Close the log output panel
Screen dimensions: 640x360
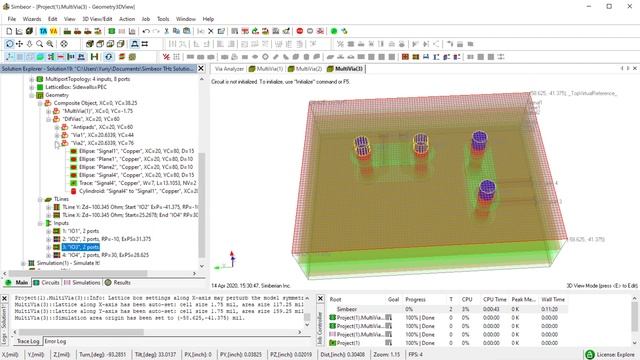(x=4, y=299)
